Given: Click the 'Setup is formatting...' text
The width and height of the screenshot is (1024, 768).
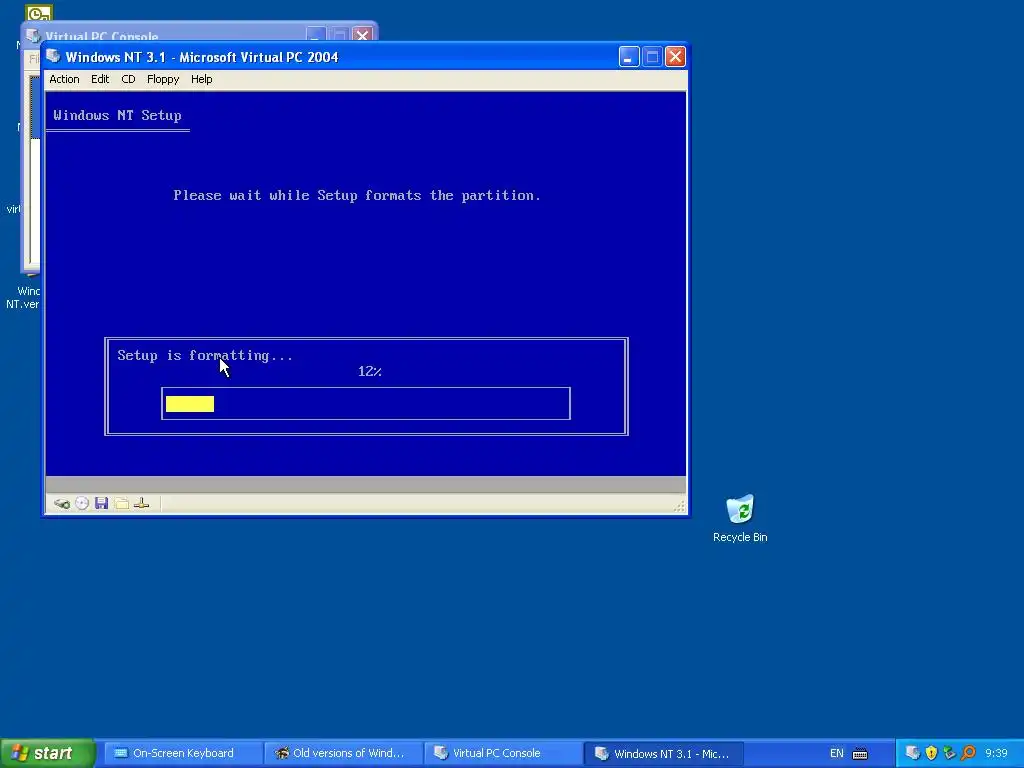Looking at the screenshot, I should point(205,355).
